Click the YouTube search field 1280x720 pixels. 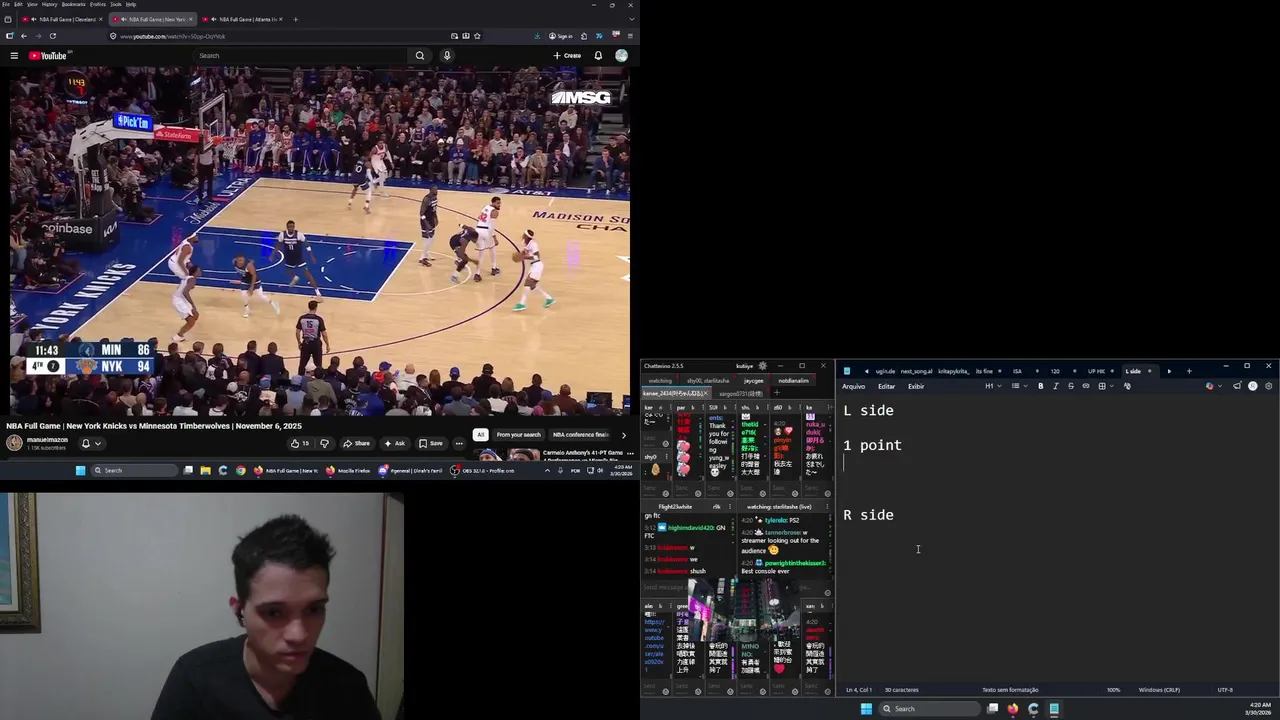(x=300, y=56)
